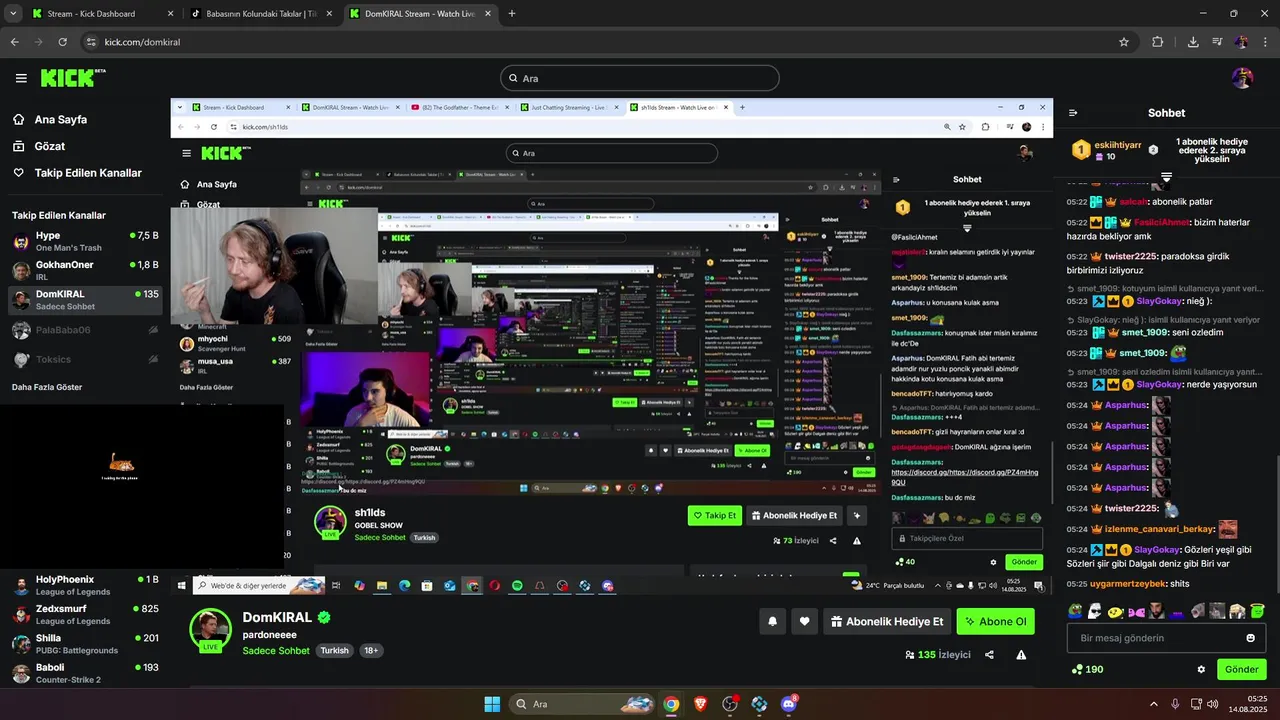
Task: Open a new Chrome tab
Action: [x=512, y=14]
